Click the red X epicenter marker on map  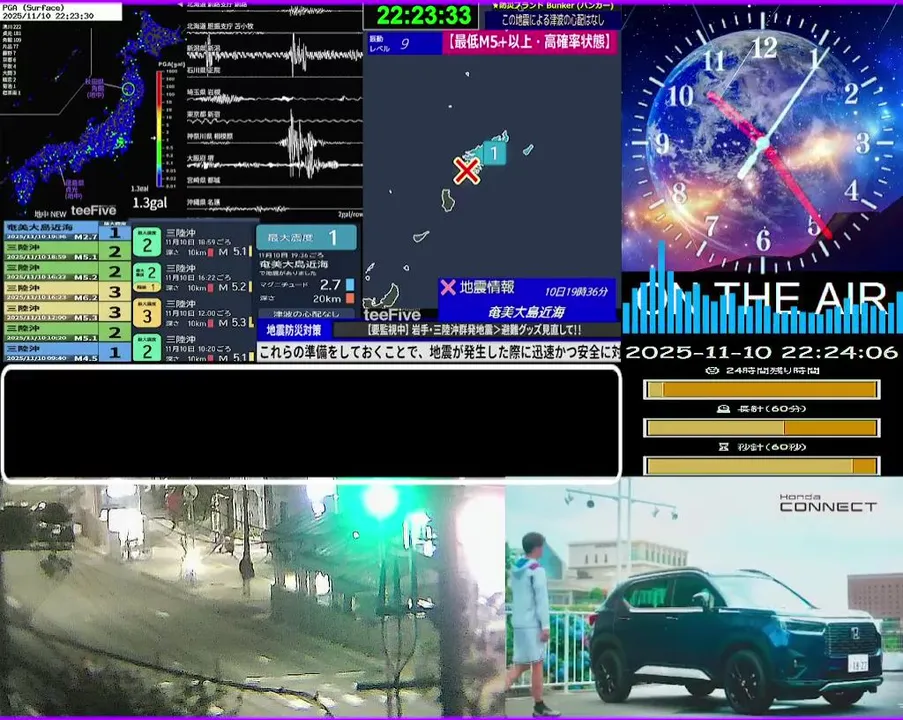[466, 170]
